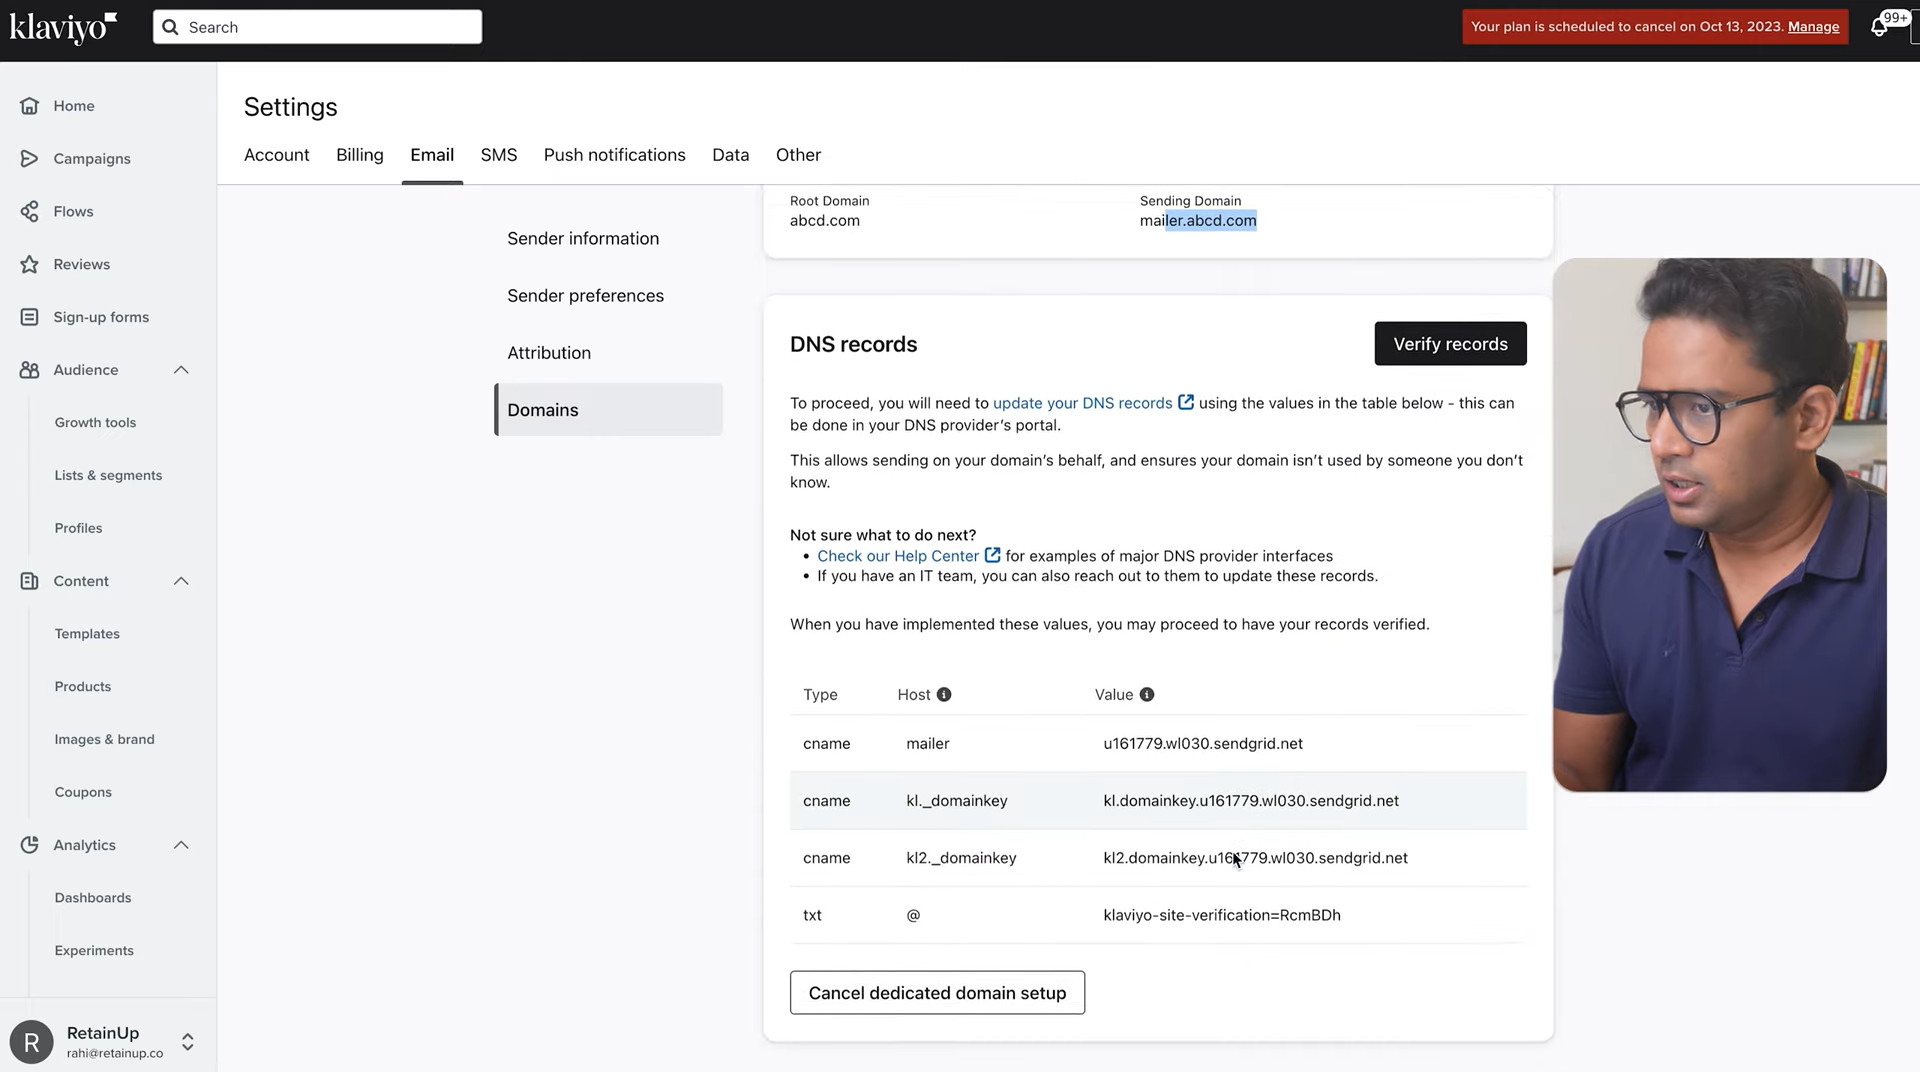
Task: Click the Campaigns paper-plane icon
Action: click(x=29, y=159)
